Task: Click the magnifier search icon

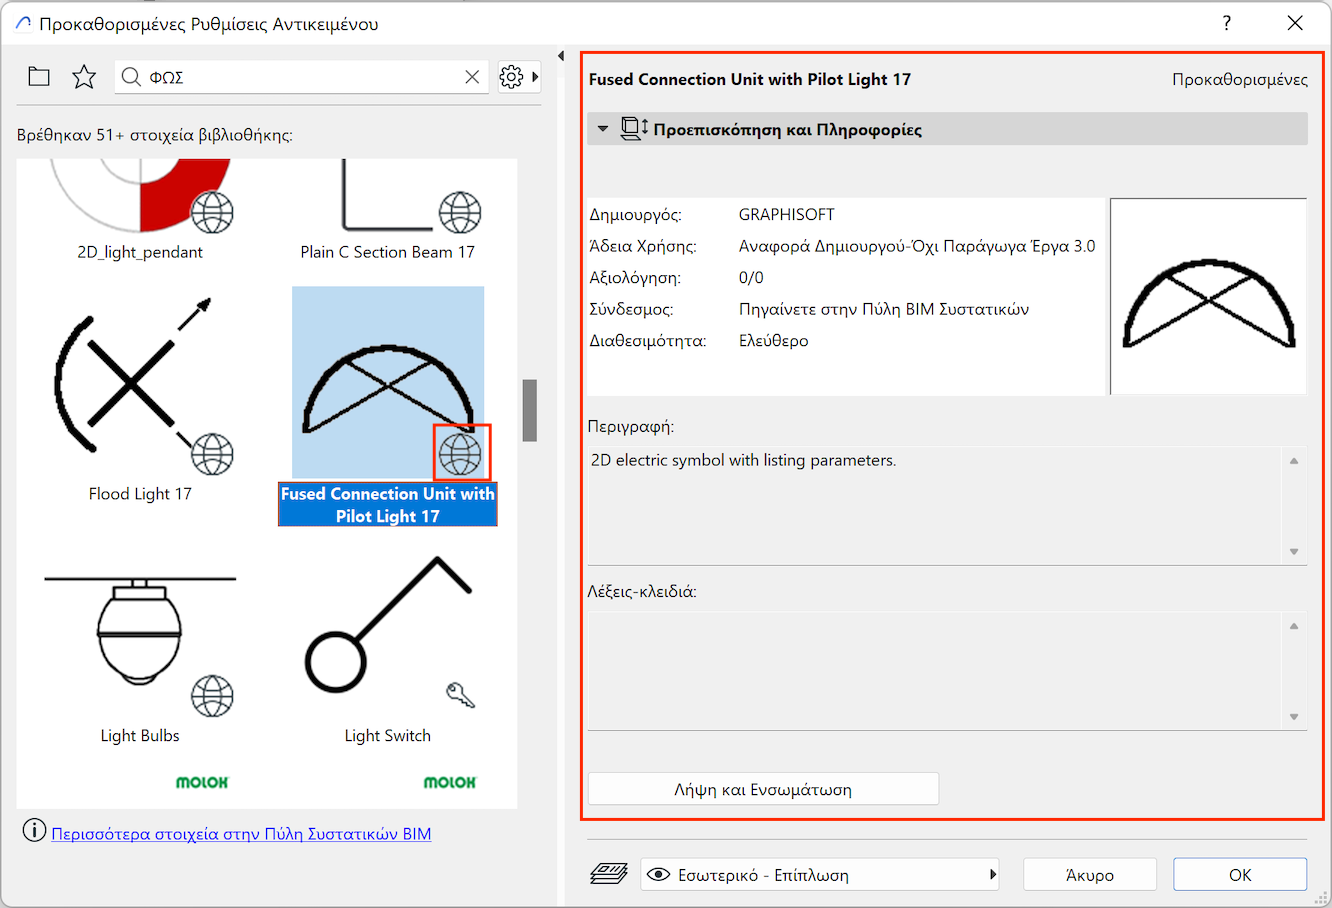Action: coord(131,77)
